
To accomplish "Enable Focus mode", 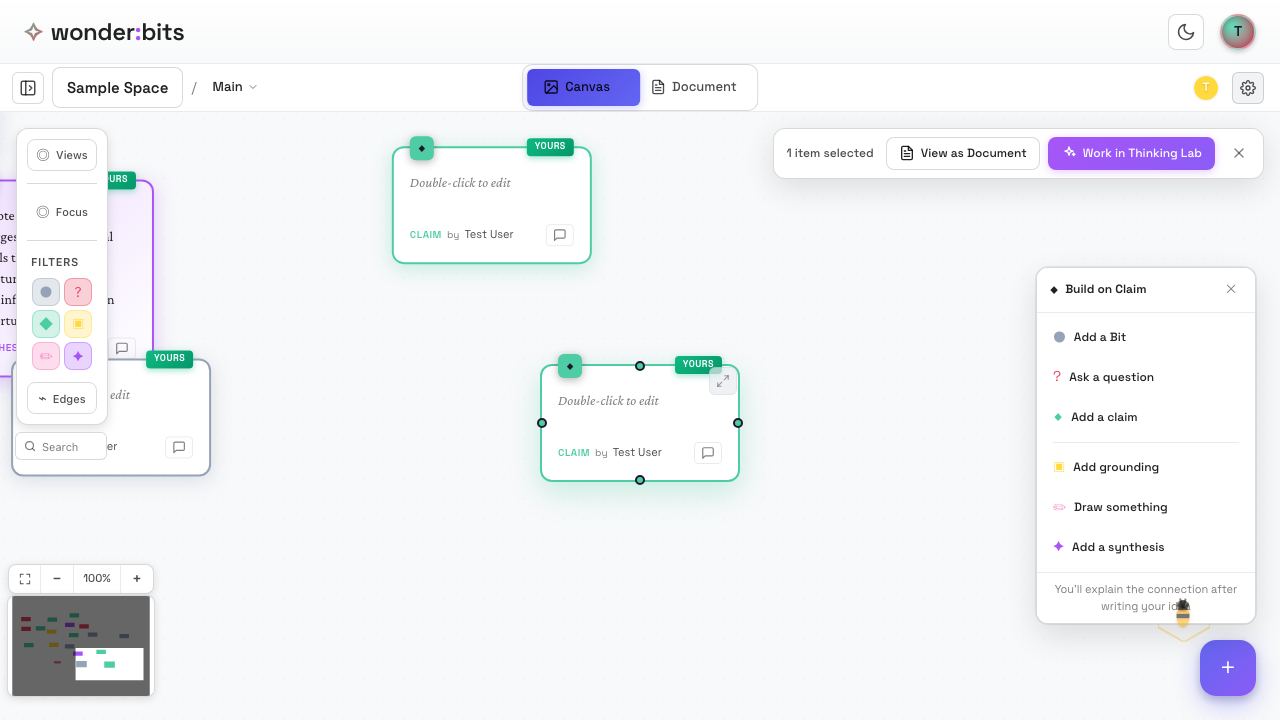I will 62,211.
